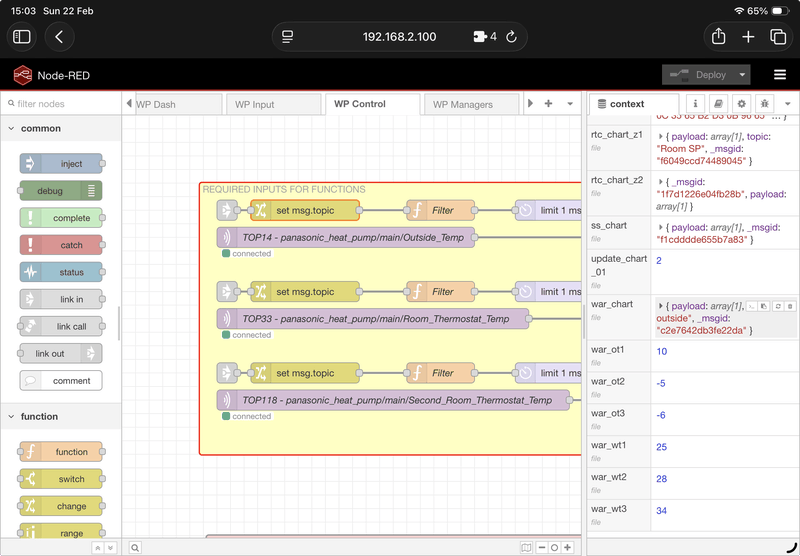
Task: Add a new flow tab
Action: (x=548, y=104)
